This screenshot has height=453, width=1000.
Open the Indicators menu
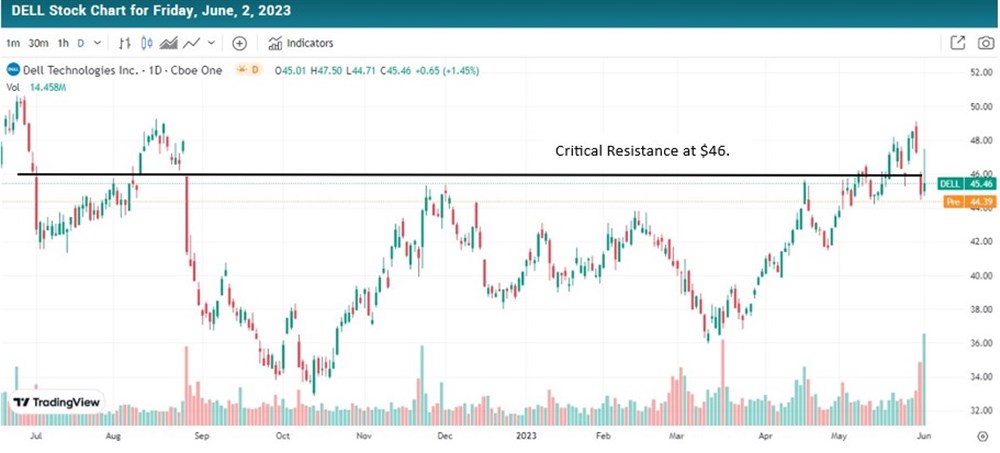(x=300, y=43)
